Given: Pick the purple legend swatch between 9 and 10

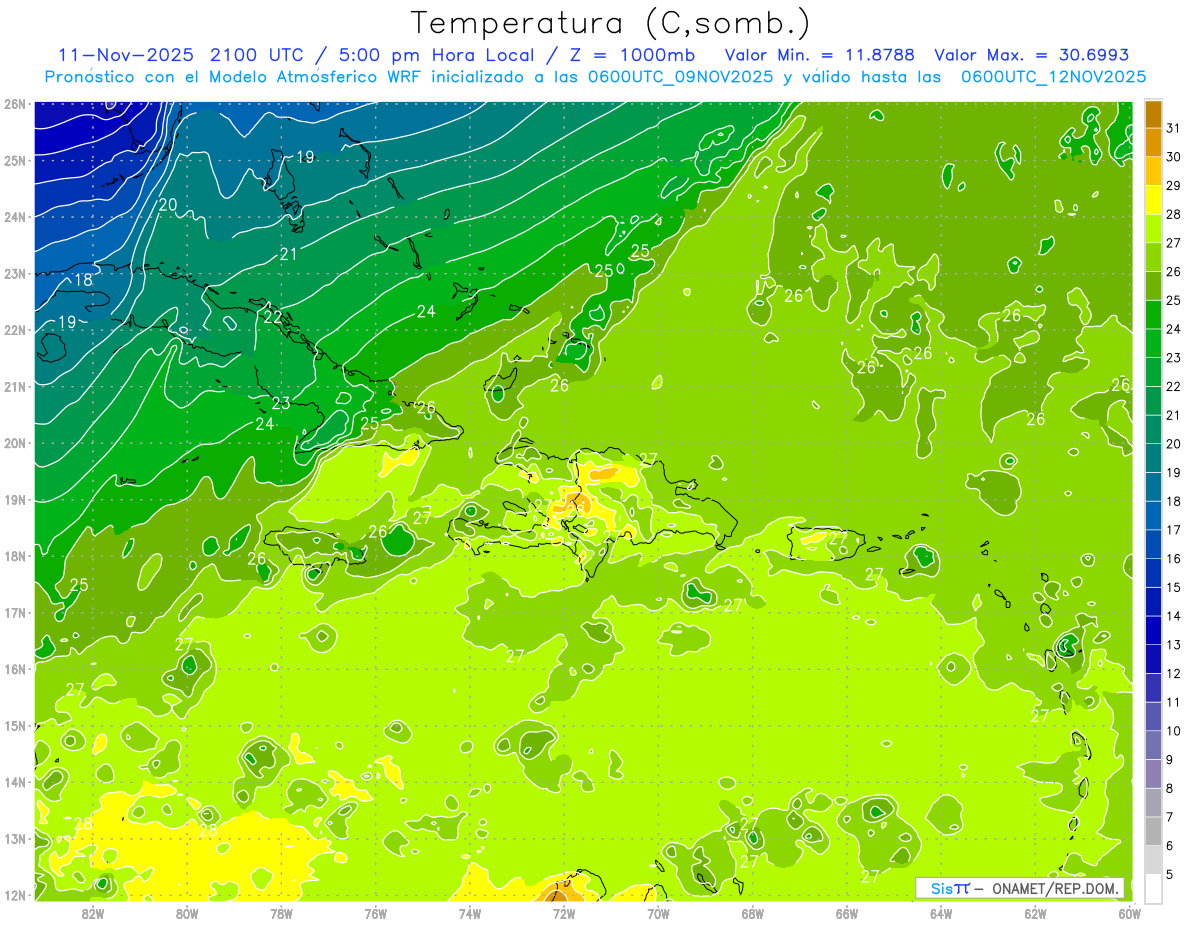Looking at the screenshot, I should click(1153, 746).
